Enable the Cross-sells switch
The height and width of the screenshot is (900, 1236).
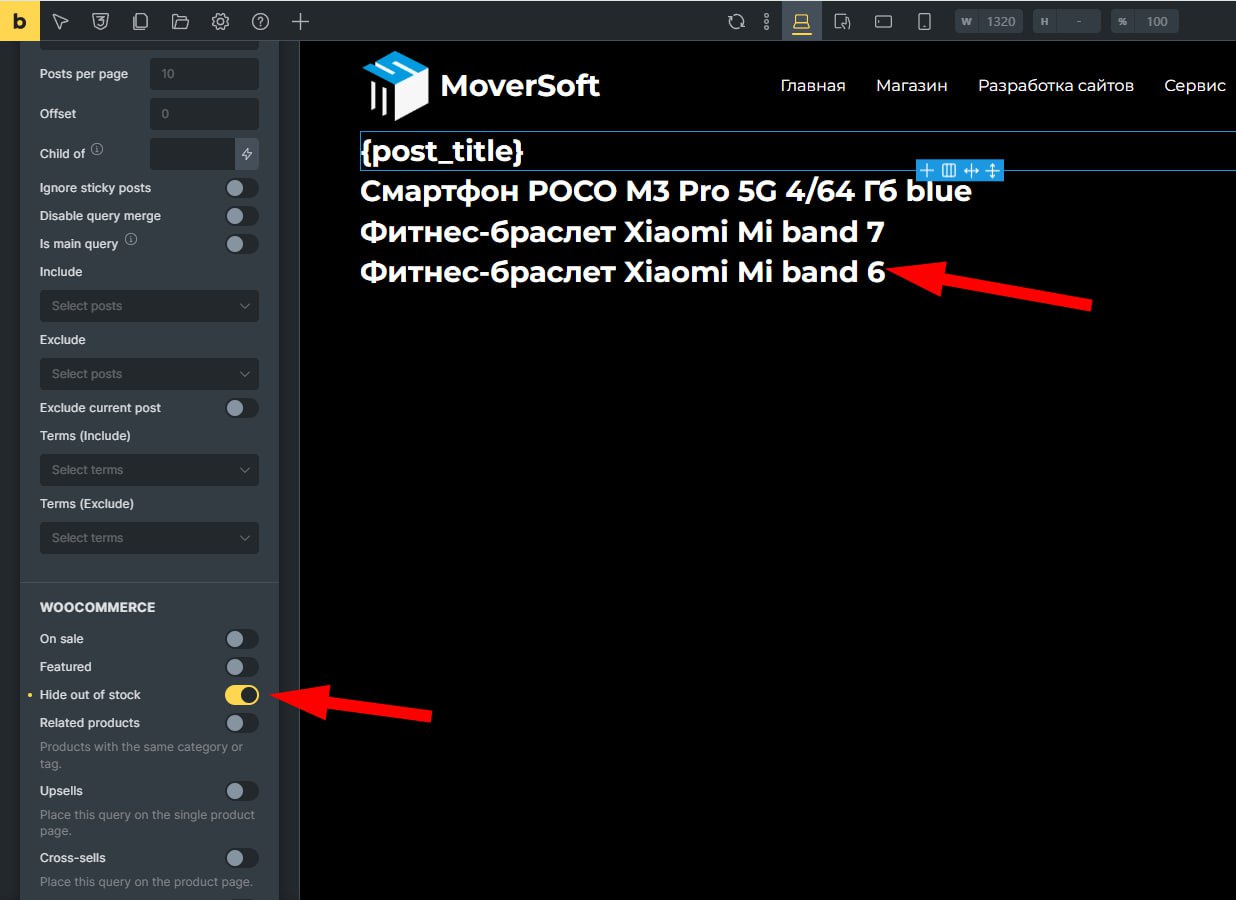(241, 858)
